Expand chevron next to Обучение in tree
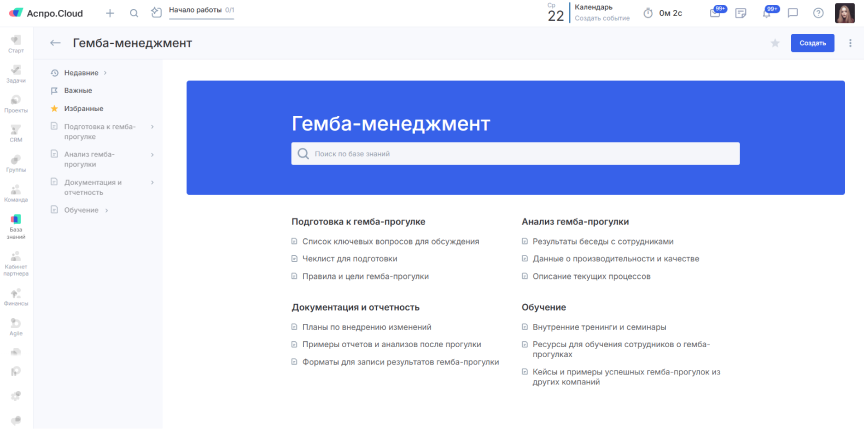The image size is (864, 429). coord(106,210)
